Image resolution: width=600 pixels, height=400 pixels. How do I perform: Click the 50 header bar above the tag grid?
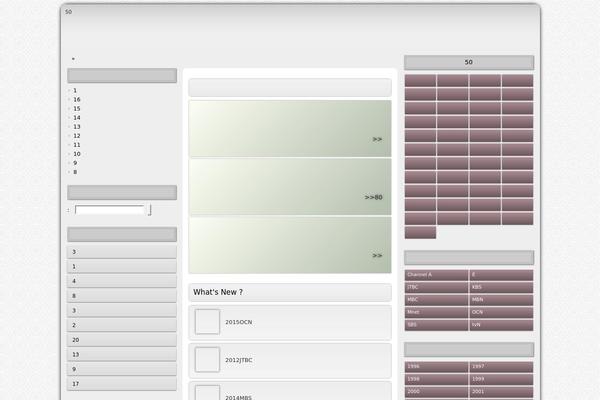469,62
